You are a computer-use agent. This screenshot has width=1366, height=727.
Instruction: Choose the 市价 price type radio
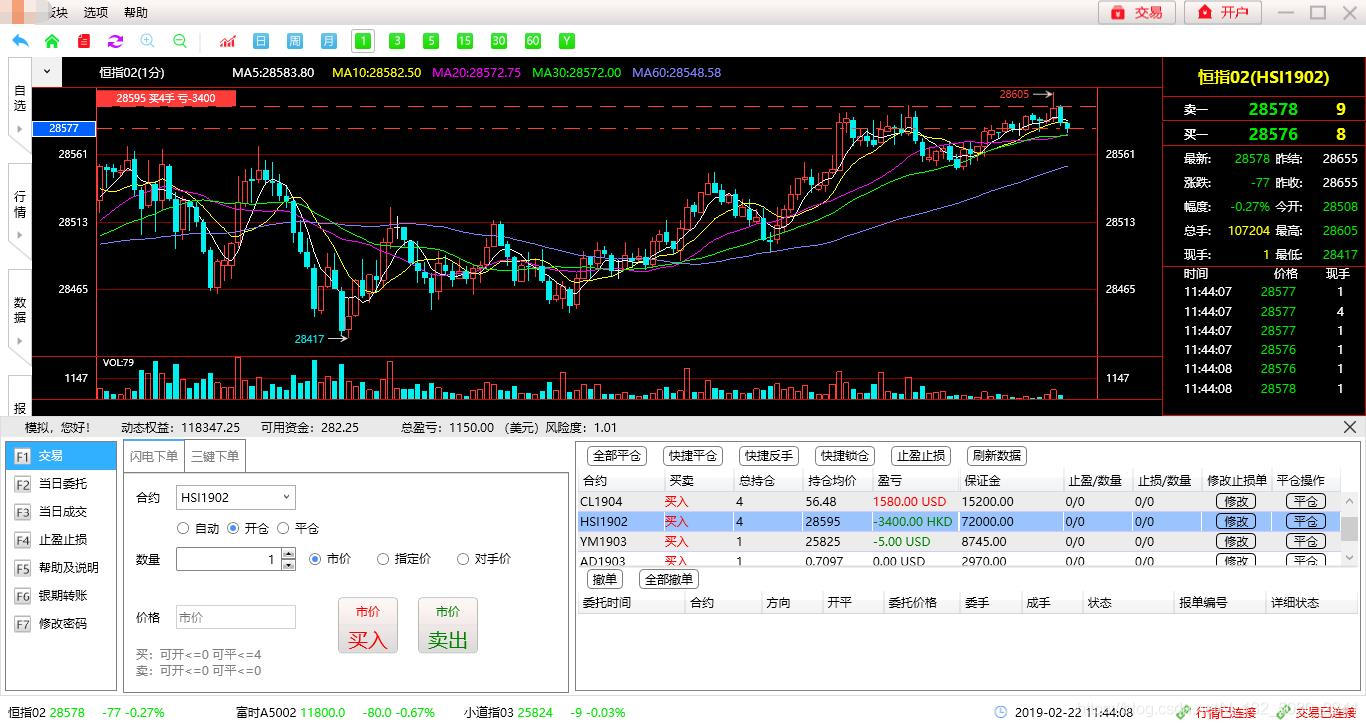pos(315,559)
